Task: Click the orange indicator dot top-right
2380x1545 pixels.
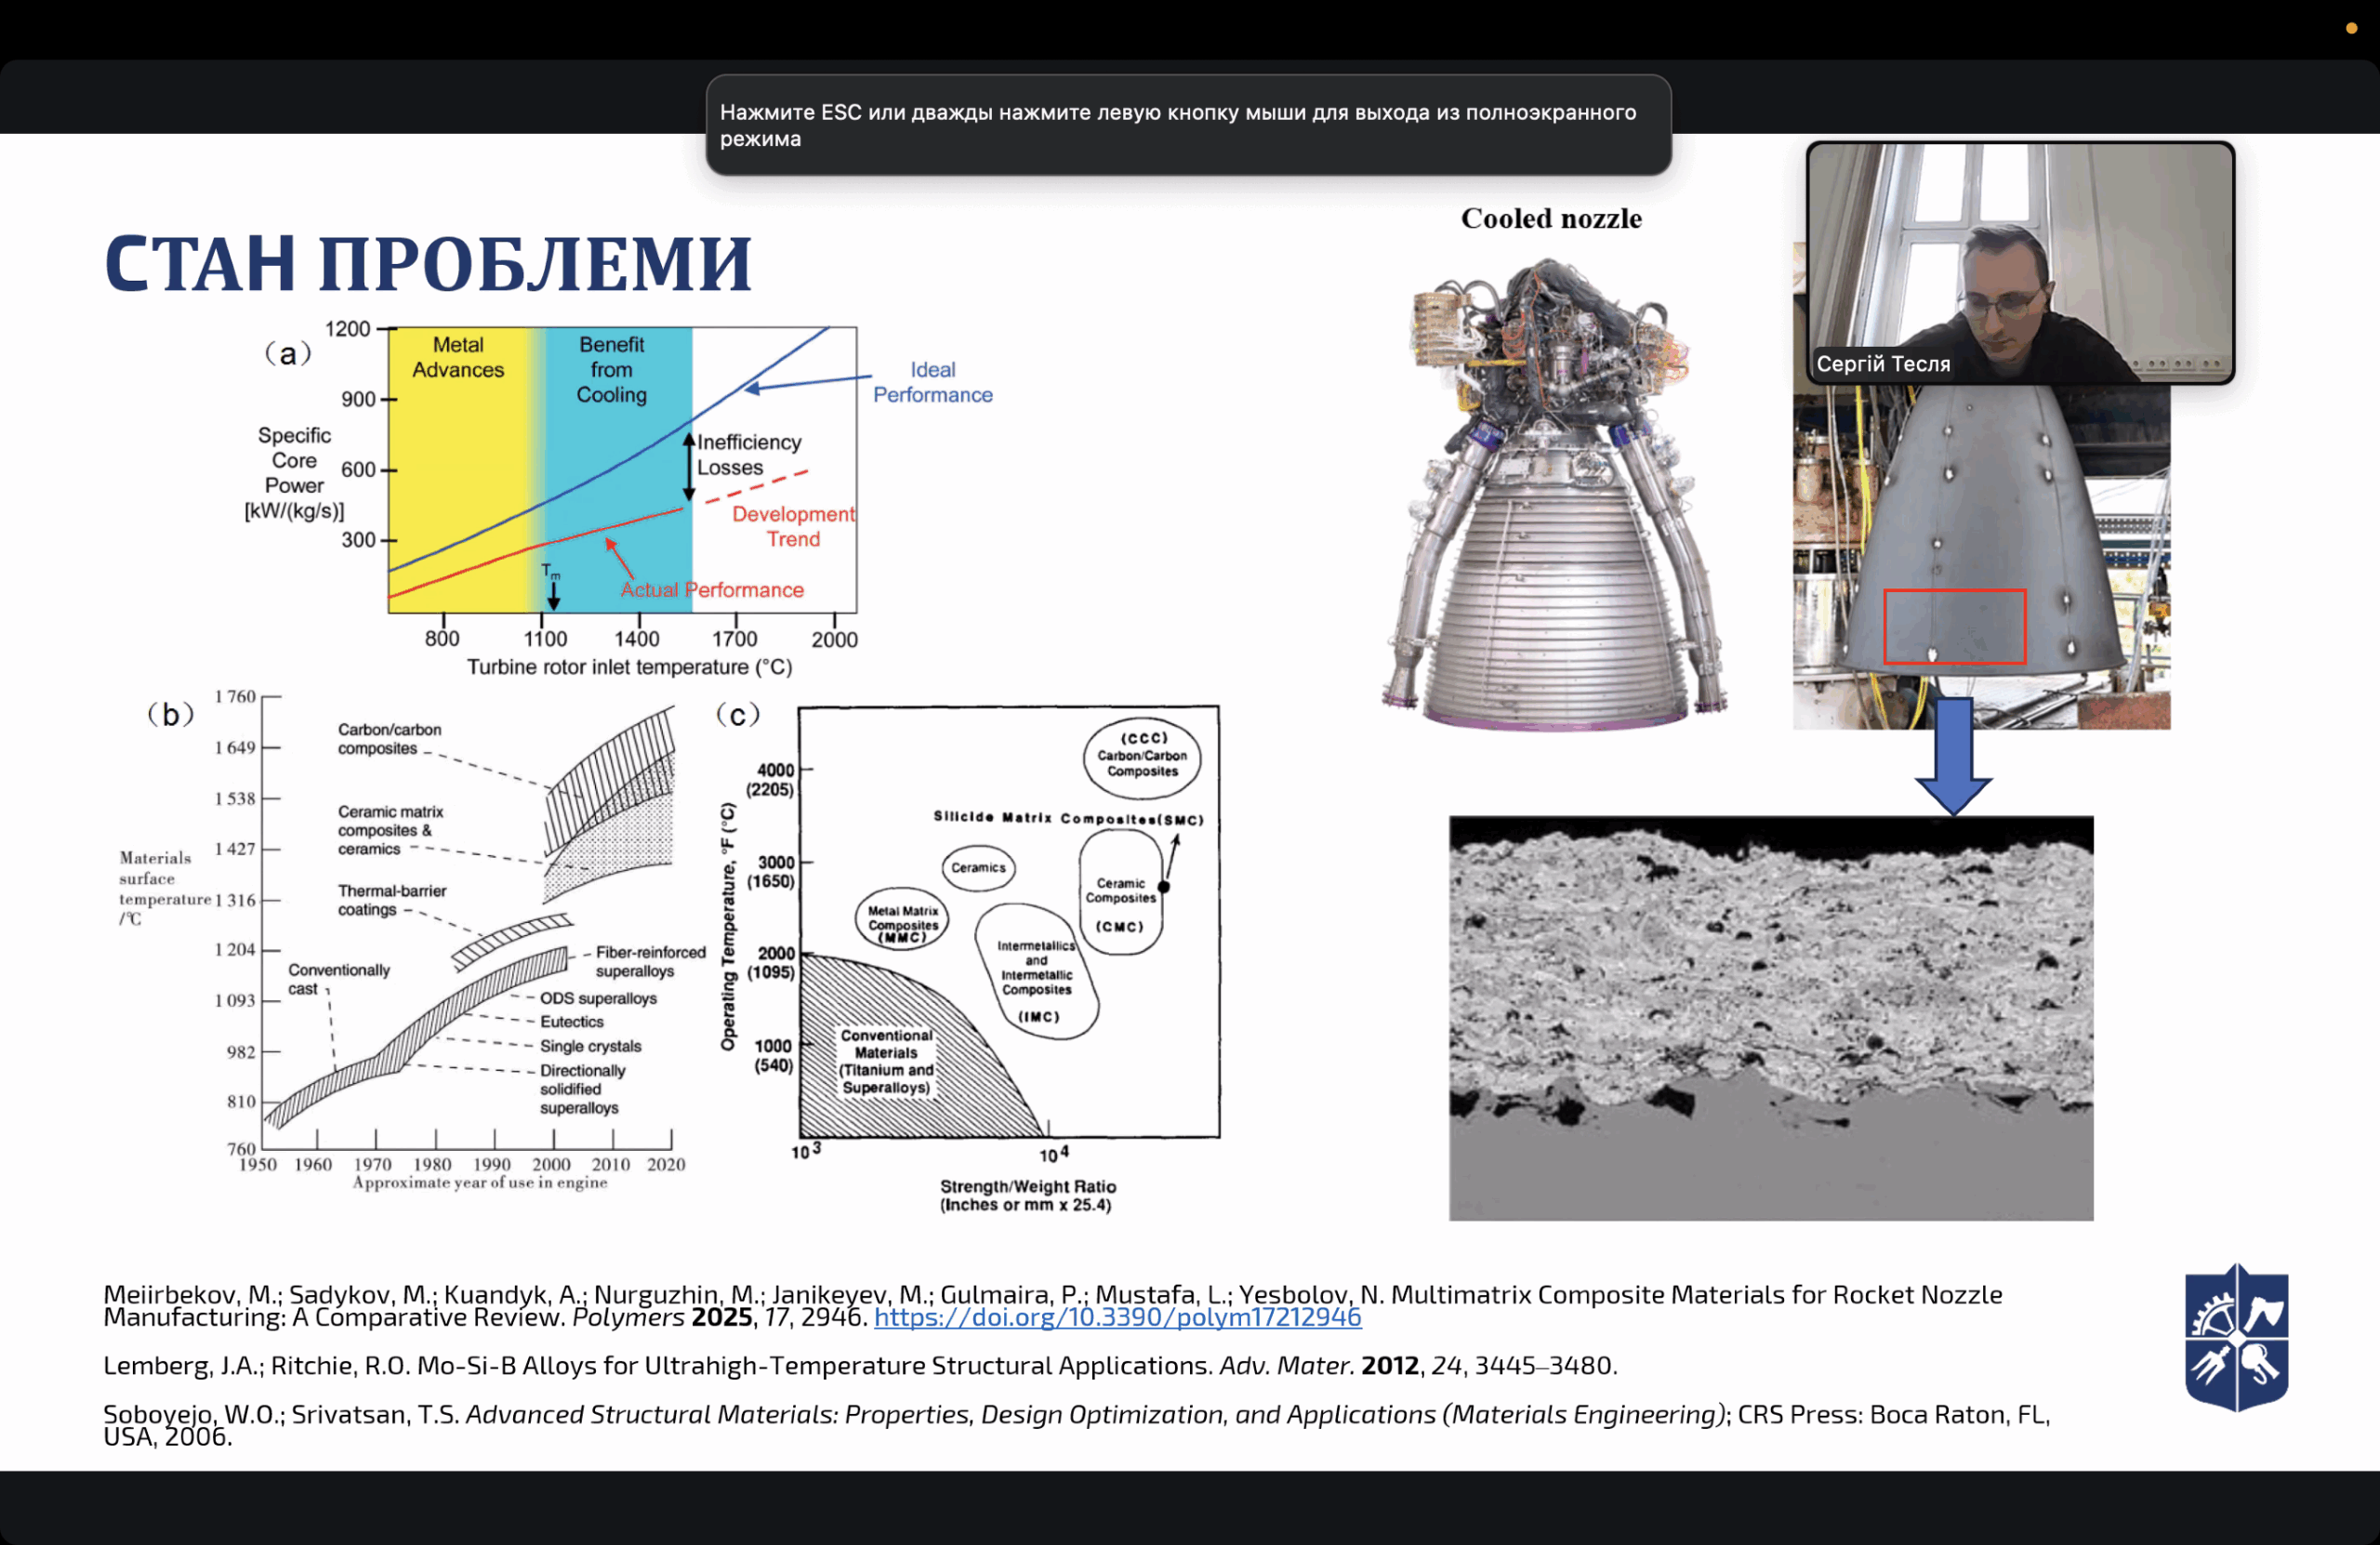Action: point(2351,28)
